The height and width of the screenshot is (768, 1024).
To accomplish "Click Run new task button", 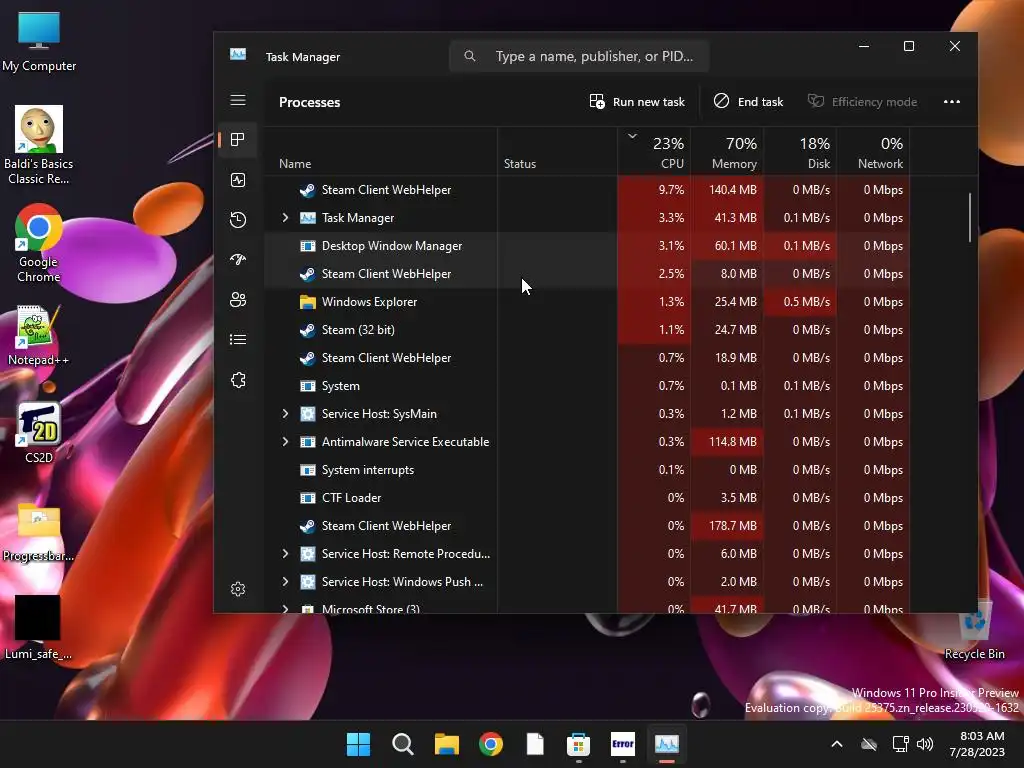I will pos(637,102).
